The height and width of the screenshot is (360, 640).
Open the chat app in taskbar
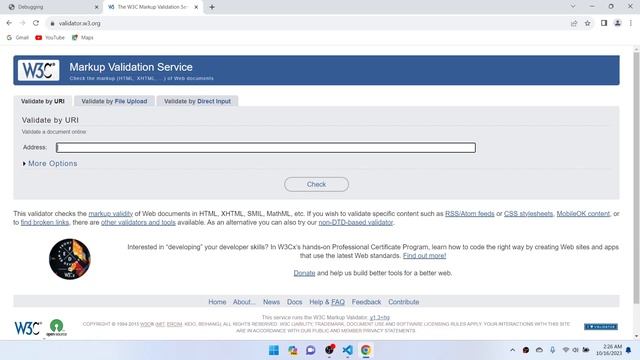311,350
